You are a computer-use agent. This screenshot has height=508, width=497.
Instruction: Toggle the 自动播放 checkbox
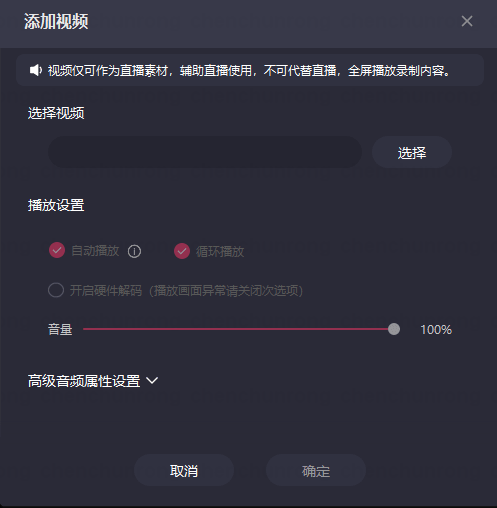click(57, 250)
